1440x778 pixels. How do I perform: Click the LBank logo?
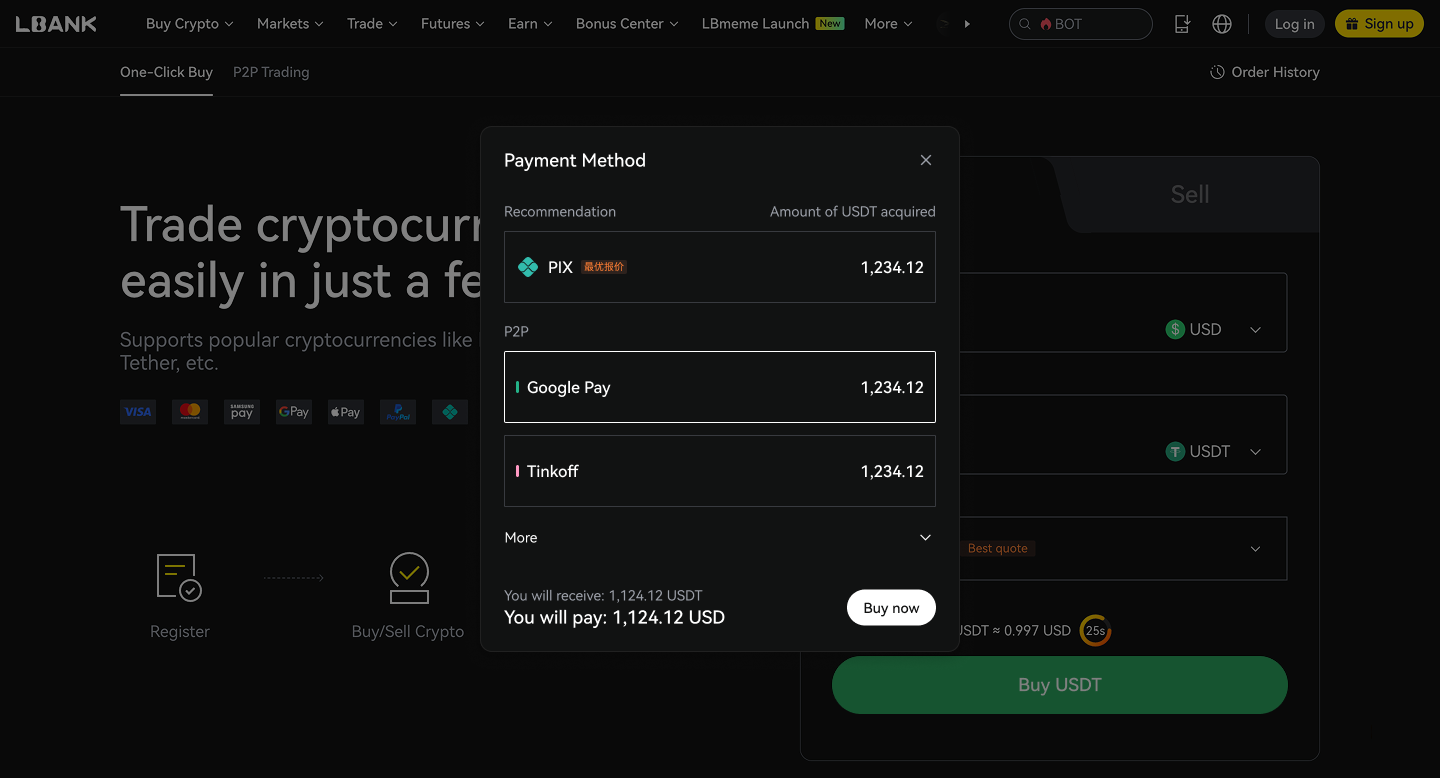tap(56, 24)
